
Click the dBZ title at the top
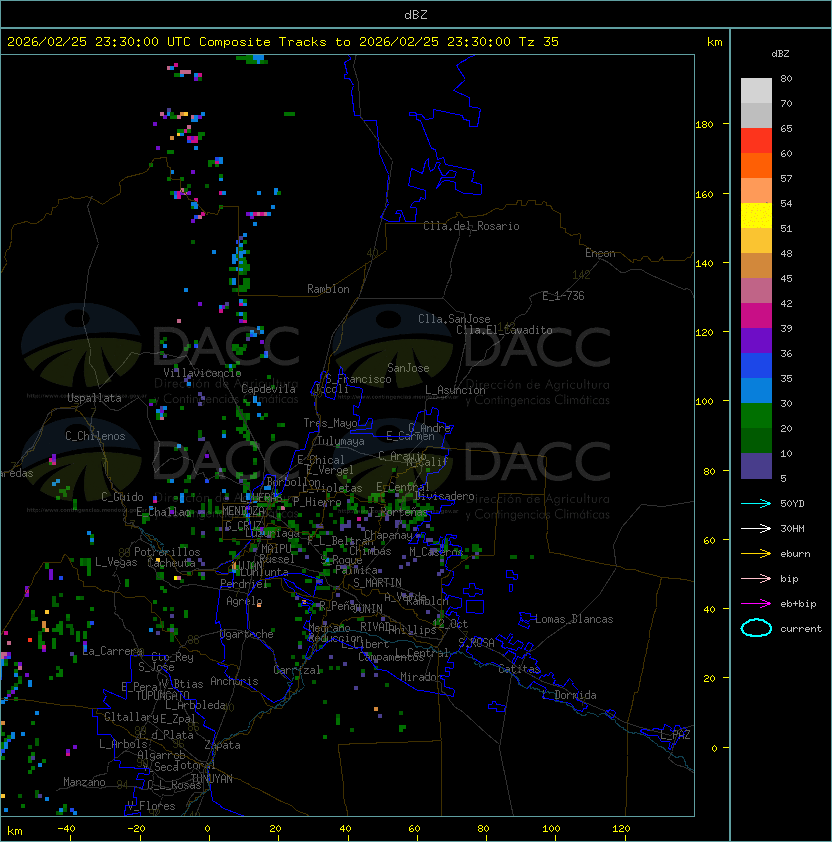click(416, 14)
